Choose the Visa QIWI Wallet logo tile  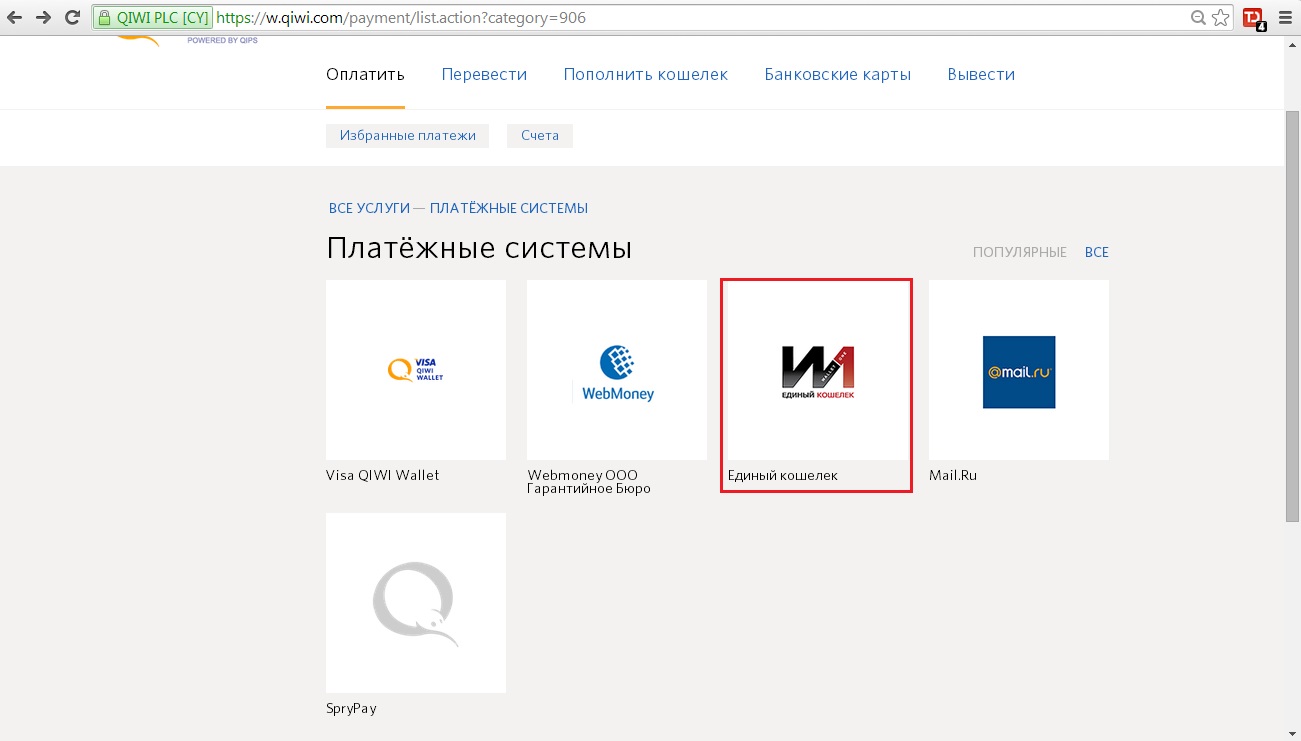coord(416,370)
